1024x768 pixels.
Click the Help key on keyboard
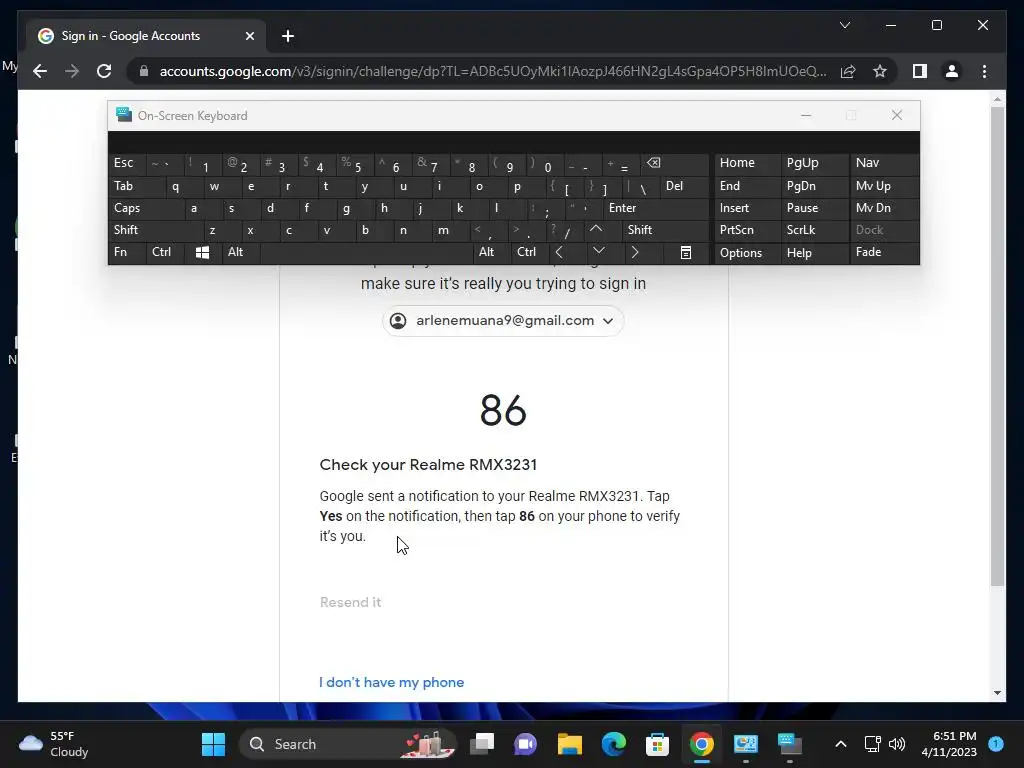(814, 253)
